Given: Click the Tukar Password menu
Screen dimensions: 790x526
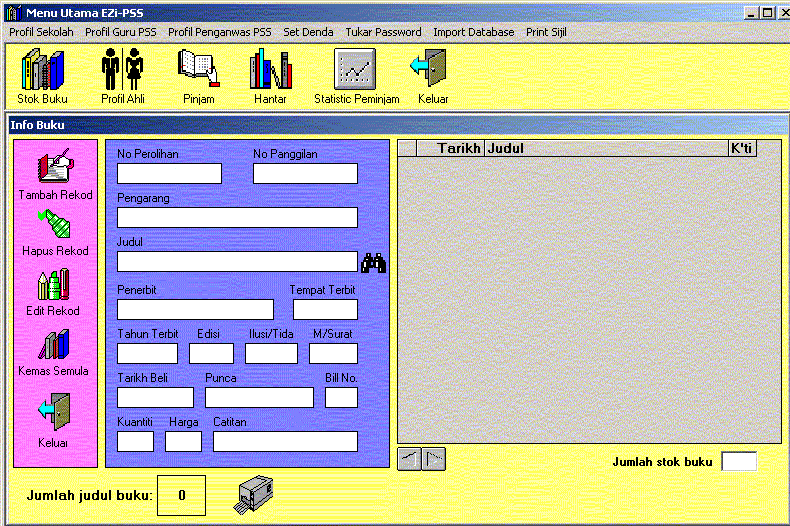Looking at the screenshot, I should [x=383, y=32].
